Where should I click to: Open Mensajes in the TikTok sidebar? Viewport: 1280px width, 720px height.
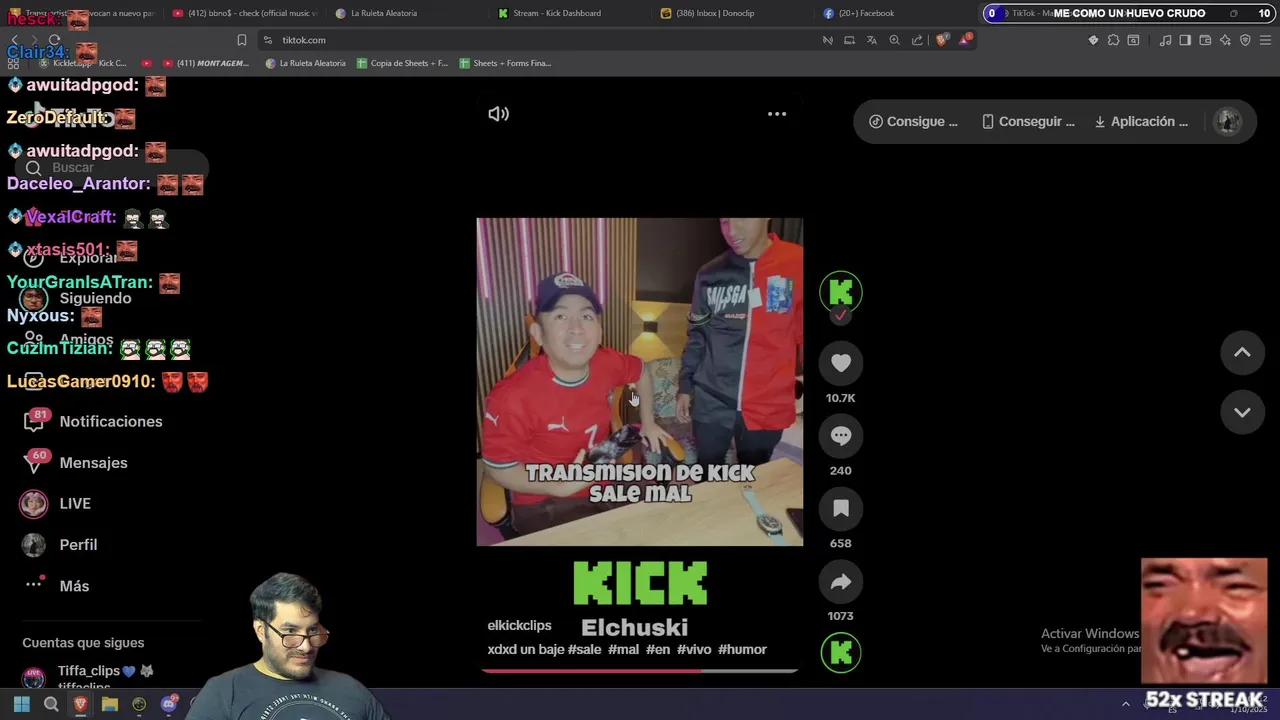[x=76, y=463]
